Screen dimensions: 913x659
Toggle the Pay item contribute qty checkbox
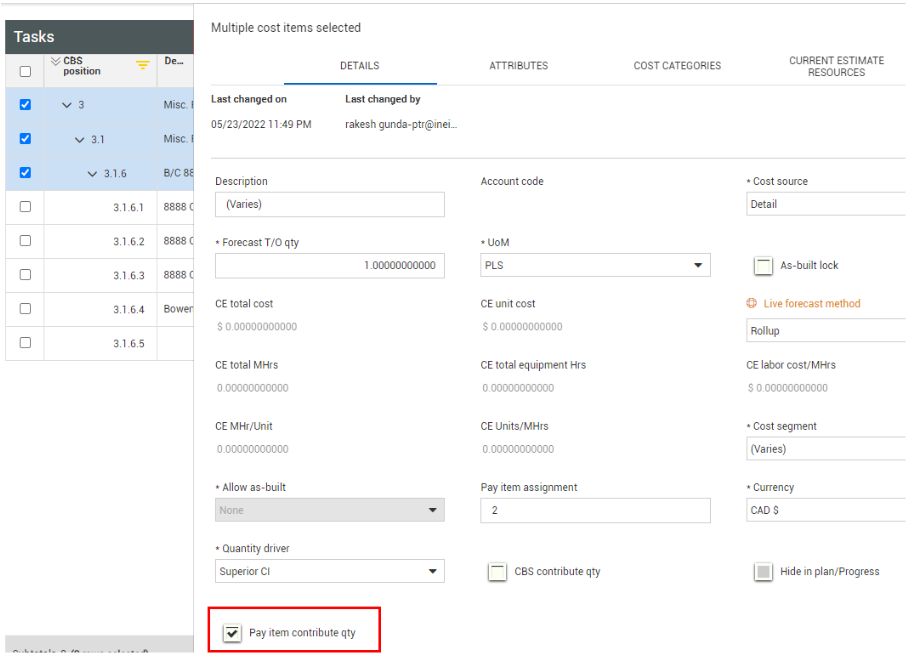tap(232, 633)
